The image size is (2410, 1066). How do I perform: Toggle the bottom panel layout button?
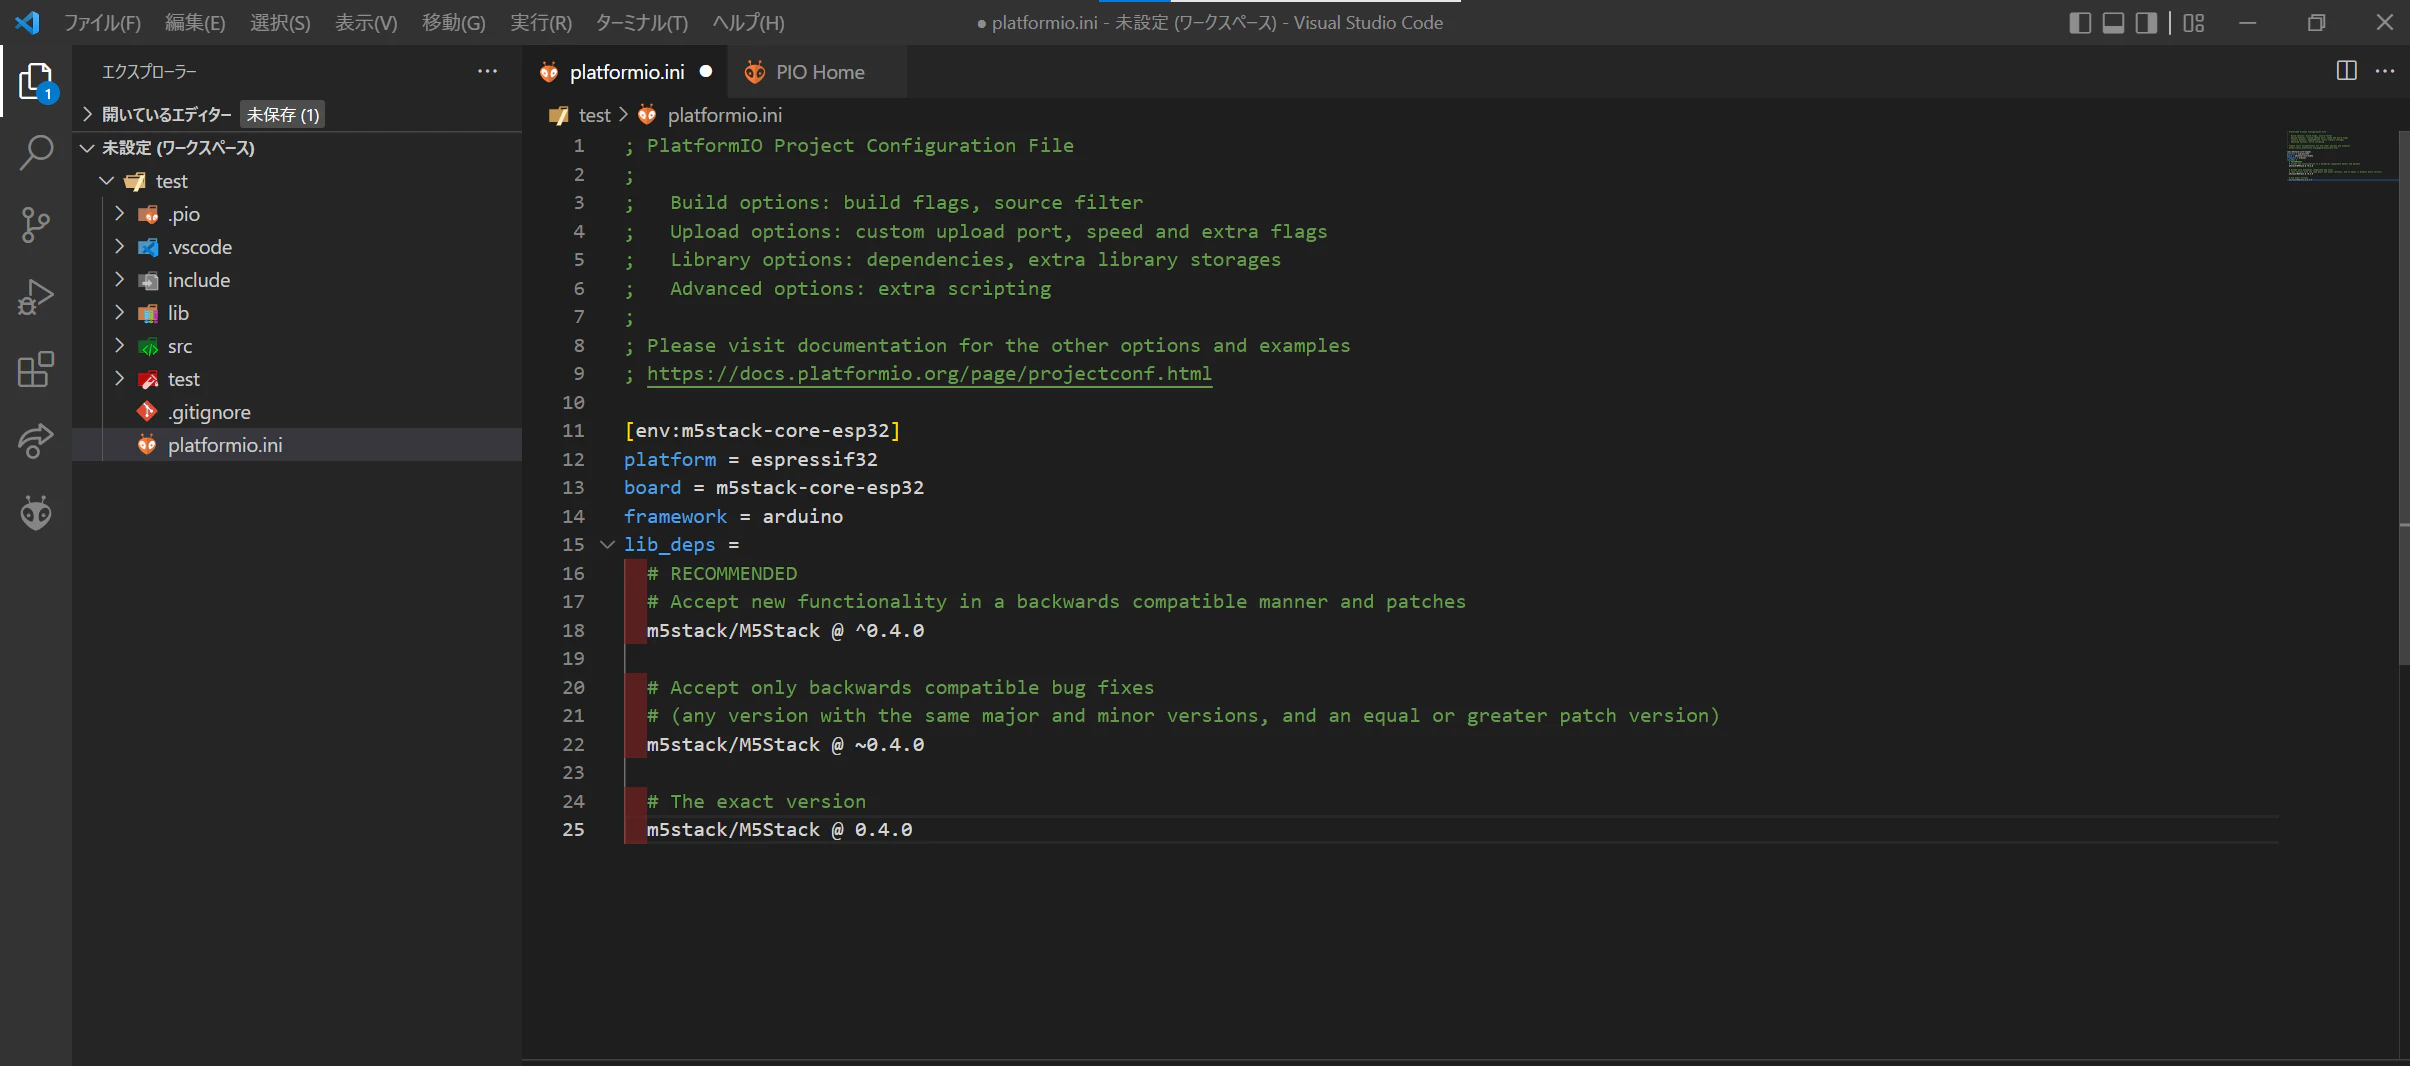(2113, 22)
